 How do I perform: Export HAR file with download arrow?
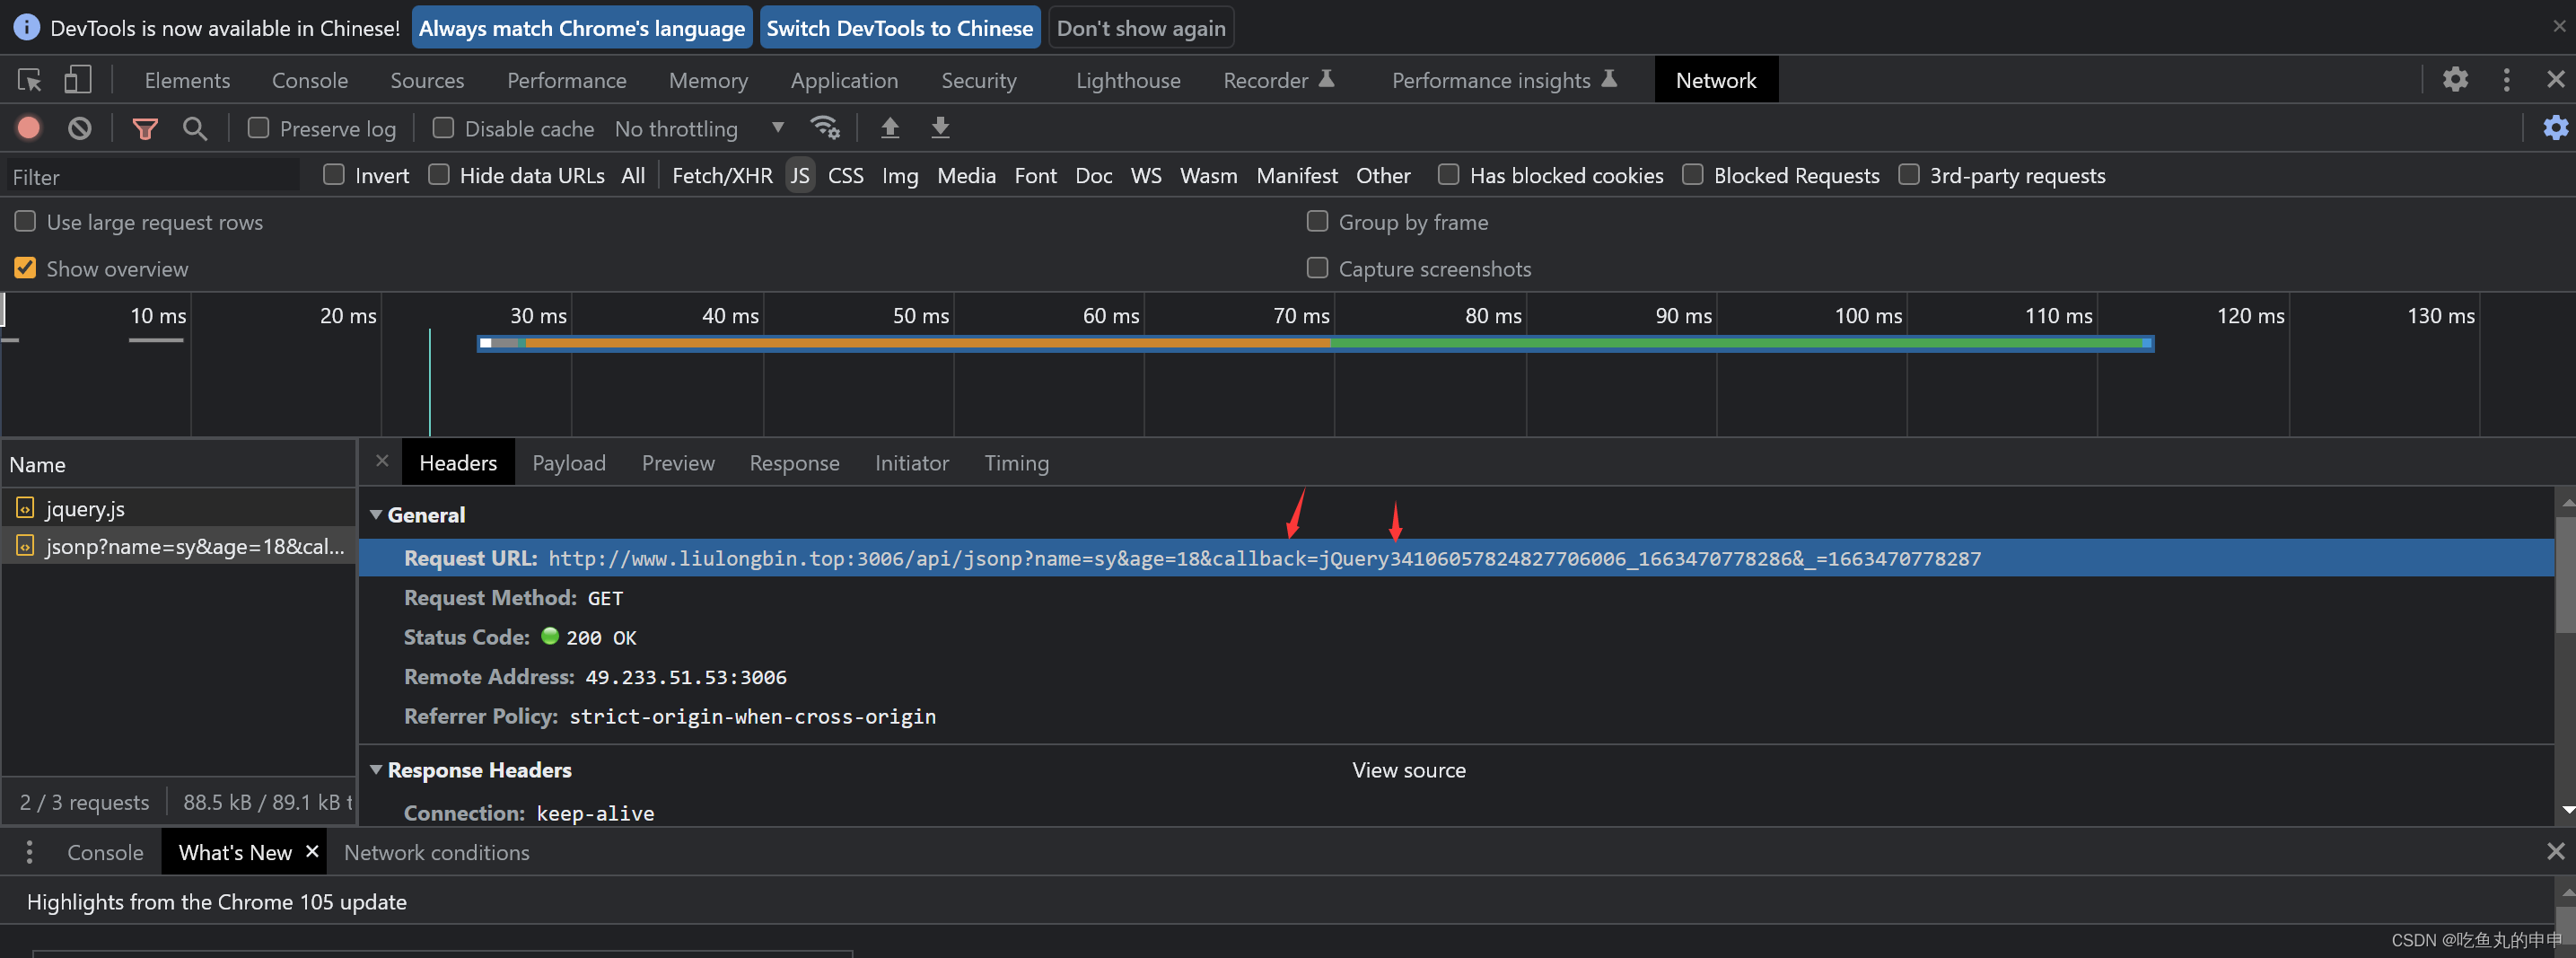[940, 128]
